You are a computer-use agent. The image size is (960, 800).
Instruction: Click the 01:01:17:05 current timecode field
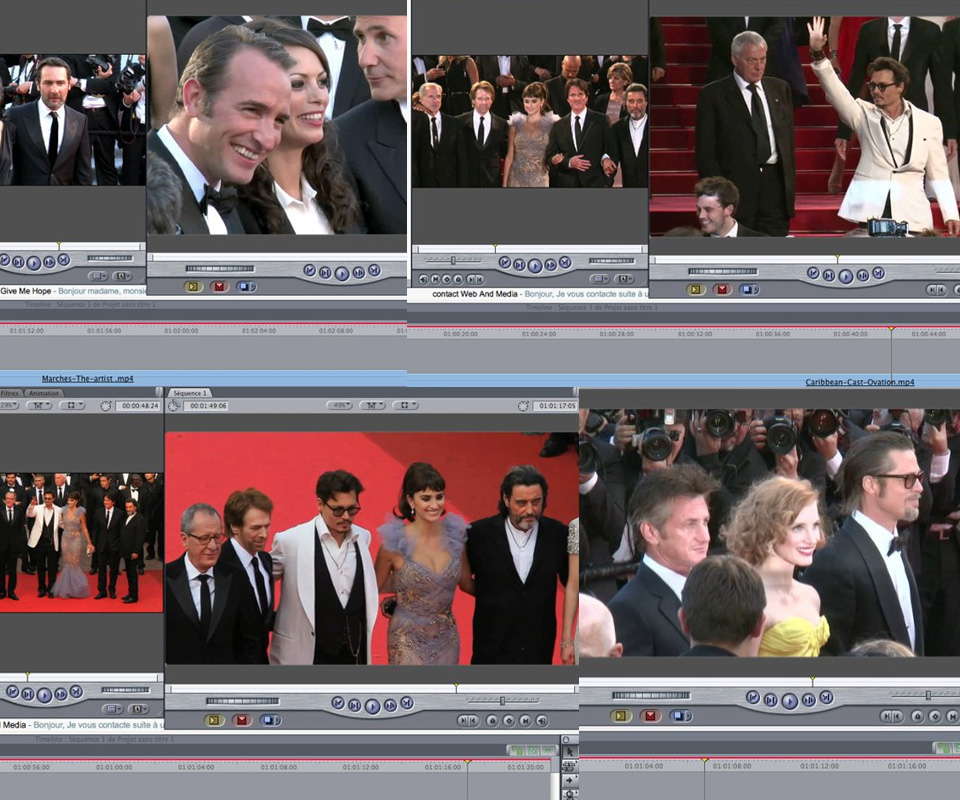[x=556, y=406]
